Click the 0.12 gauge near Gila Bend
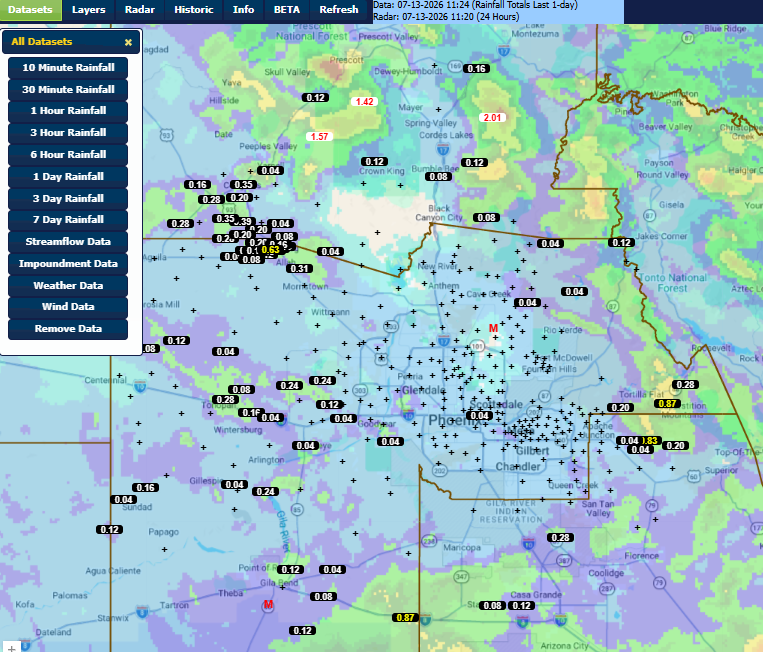Image resolution: width=763 pixels, height=652 pixels. pos(291,570)
